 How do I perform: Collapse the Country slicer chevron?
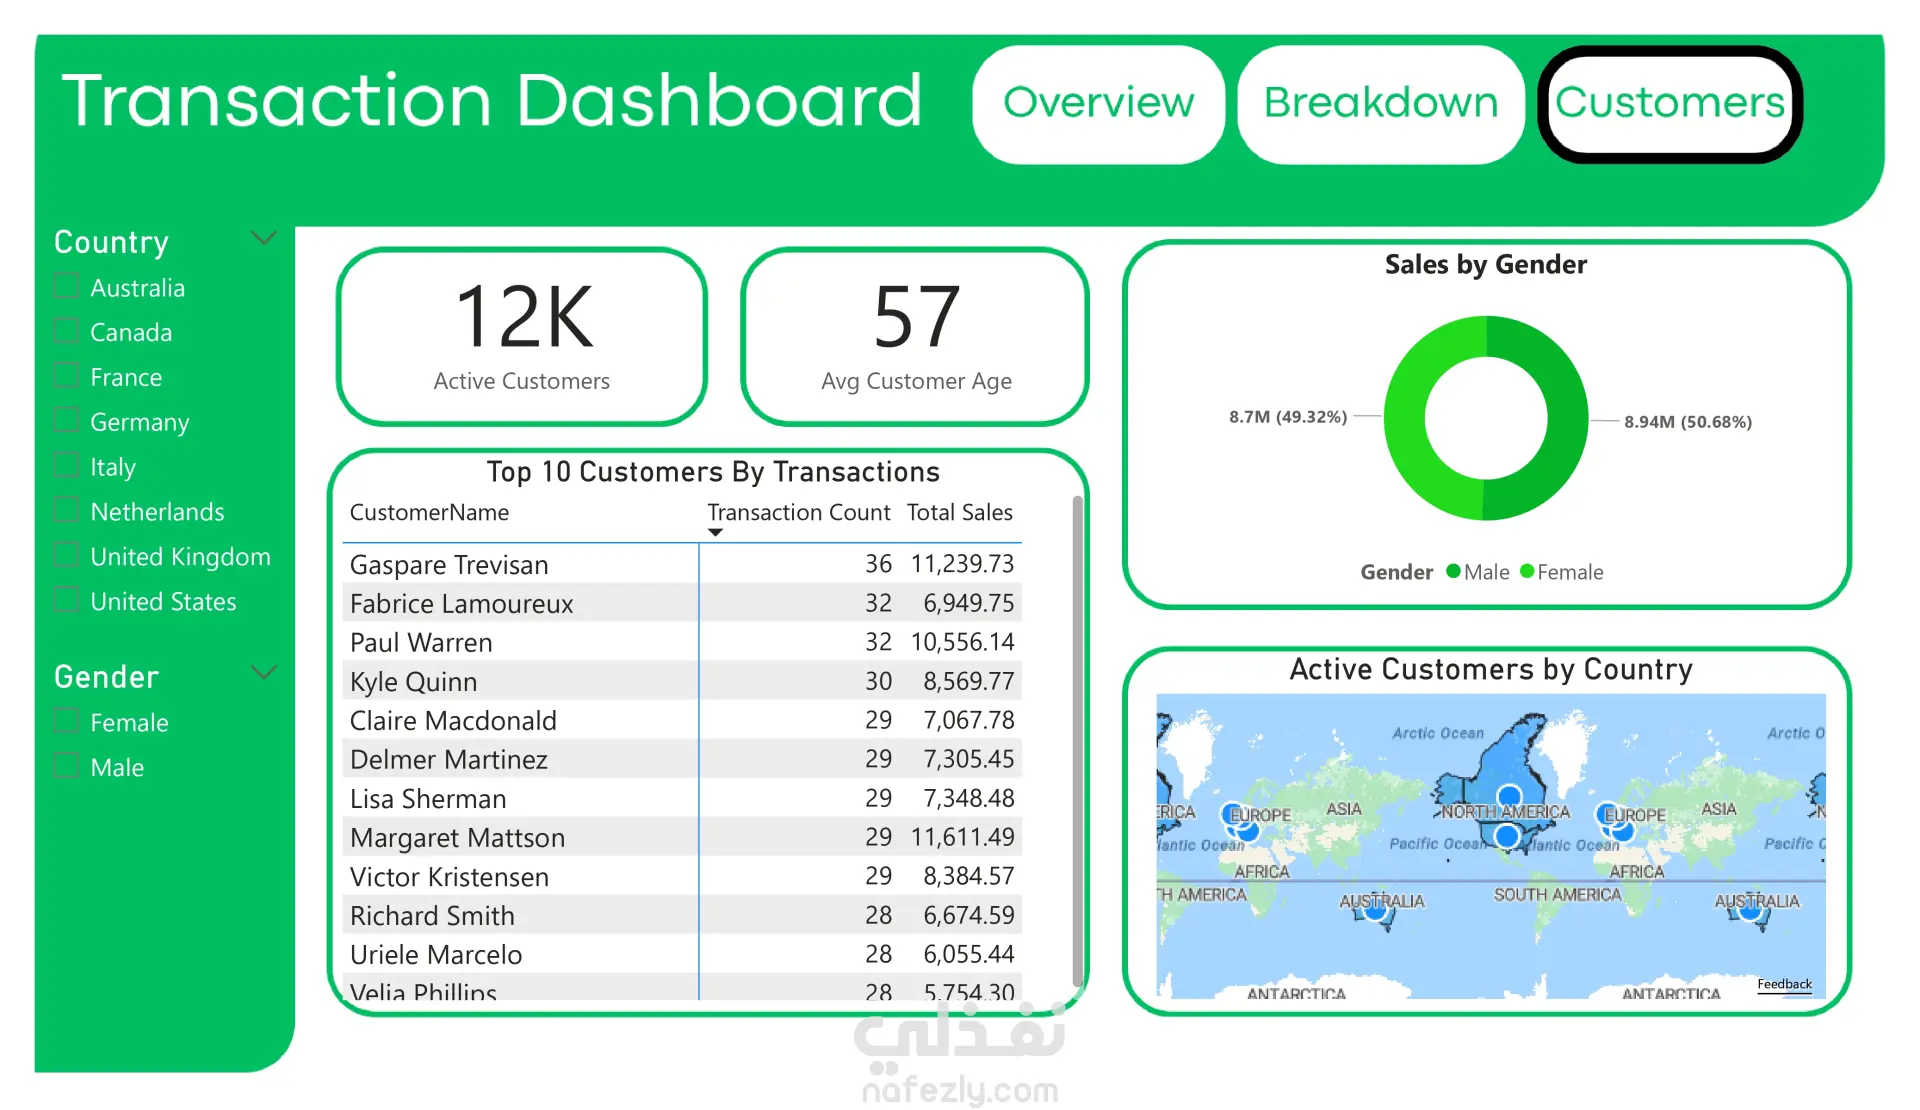coord(263,239)
